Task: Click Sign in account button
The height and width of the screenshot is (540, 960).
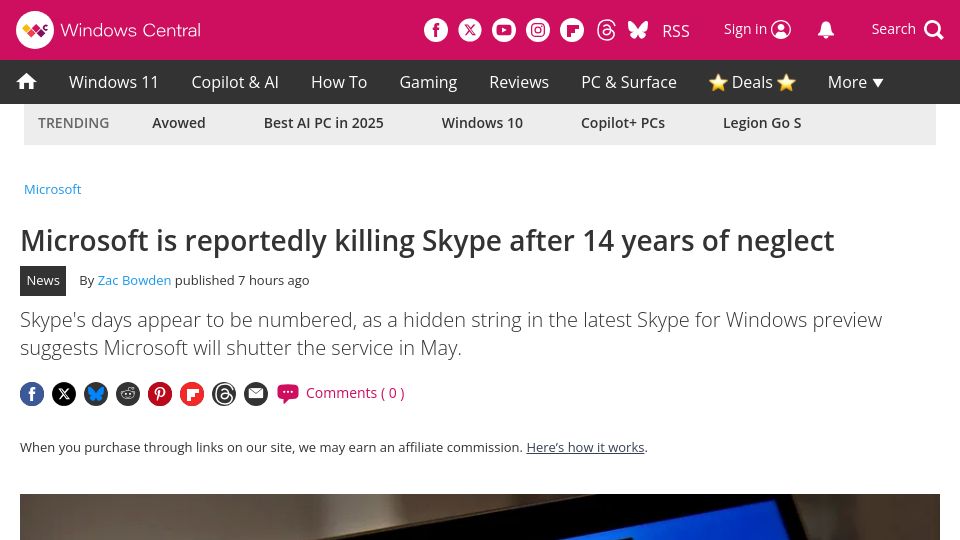Action: 757,29
